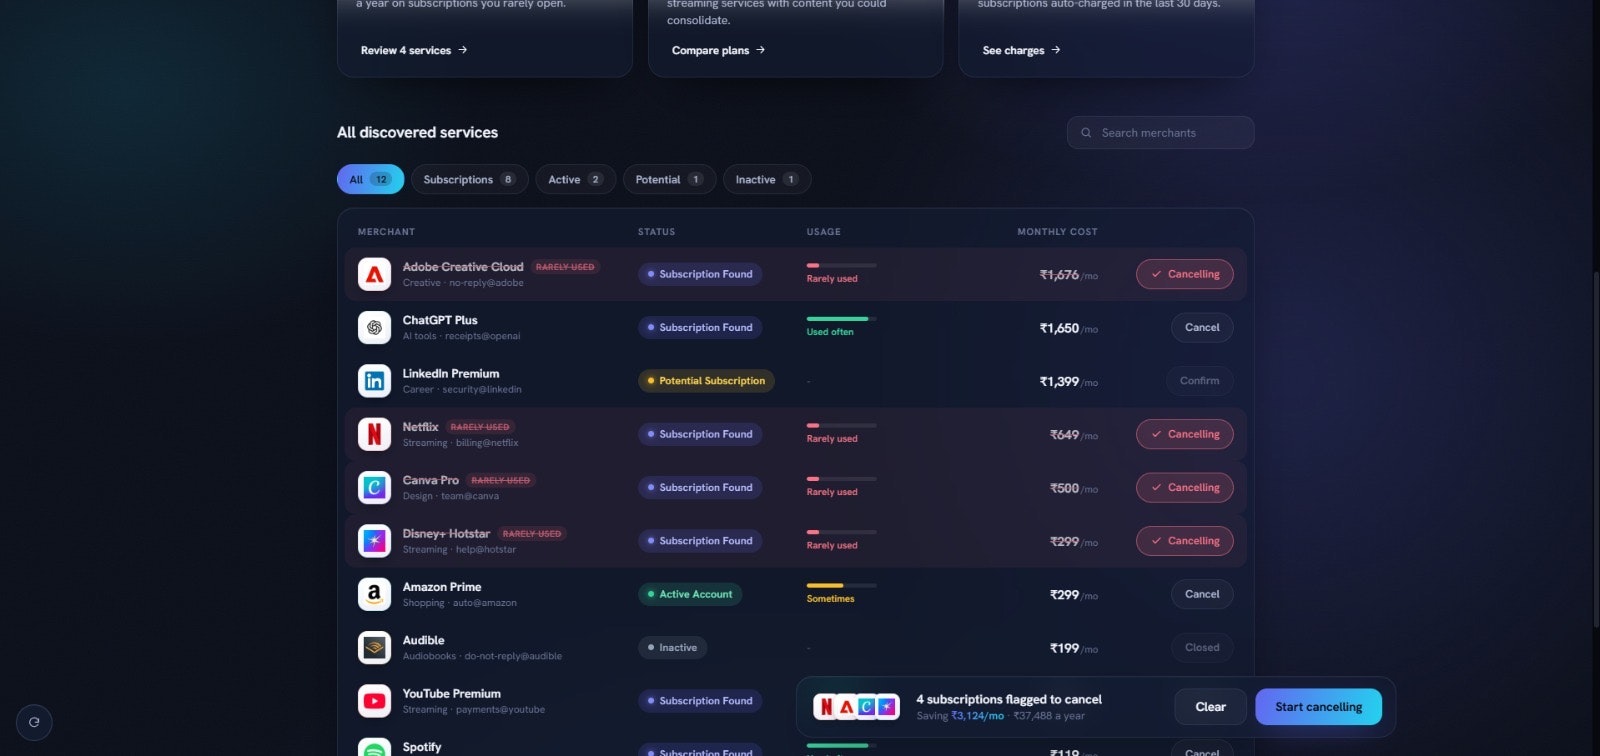This screenshot has height=756, width=1600.
Task: Flag Amazon Prime with Cancel button
Action: pyautogui.click(x=1202, y=594)
